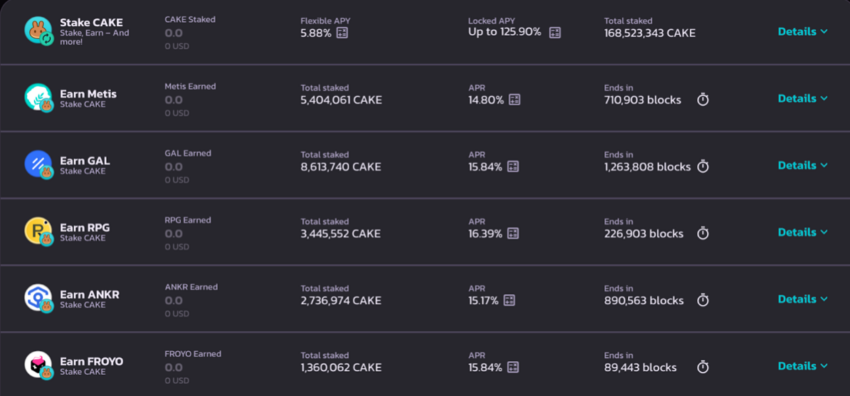Click ROI calculator icon next to 14.80% APR
This screenshot has height=396, width=850.
point(514,100)
